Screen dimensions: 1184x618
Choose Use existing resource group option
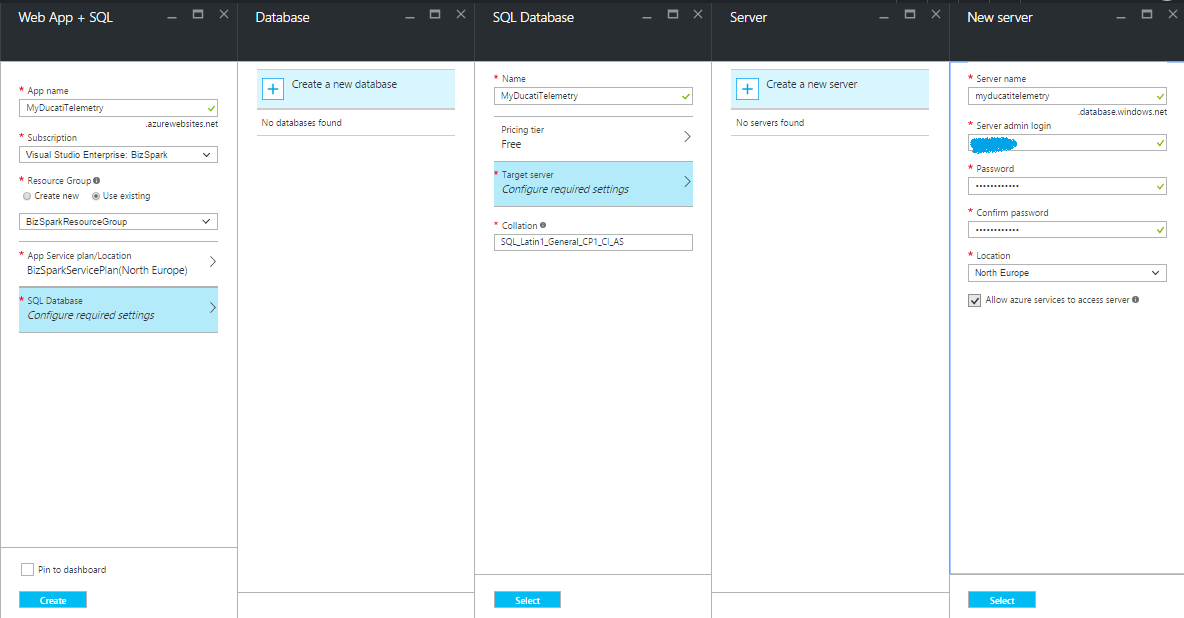[x=96, y=196]
